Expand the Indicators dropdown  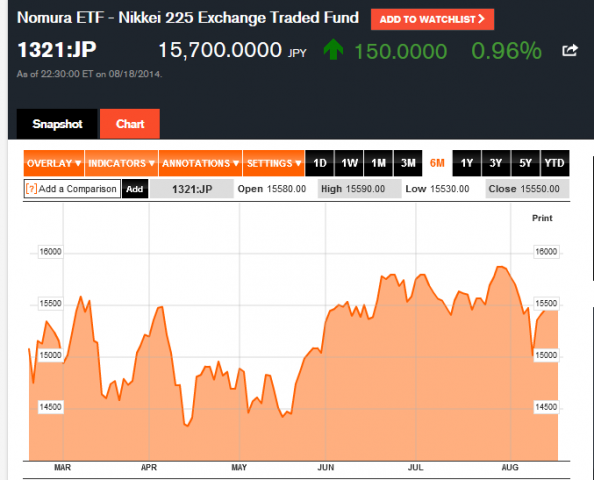click(x=121, y=163)
